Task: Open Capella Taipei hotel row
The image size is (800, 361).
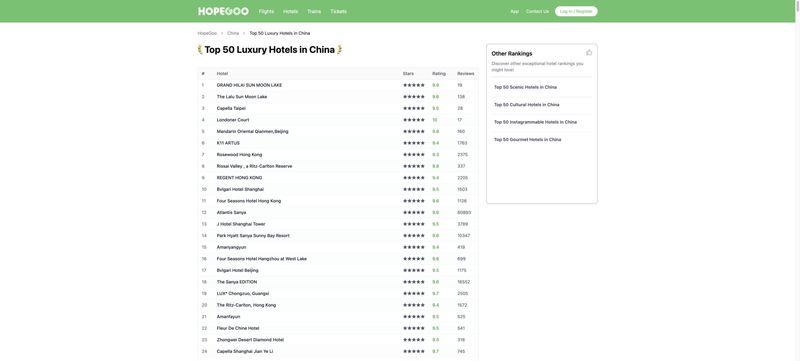Action: (231, 108)
